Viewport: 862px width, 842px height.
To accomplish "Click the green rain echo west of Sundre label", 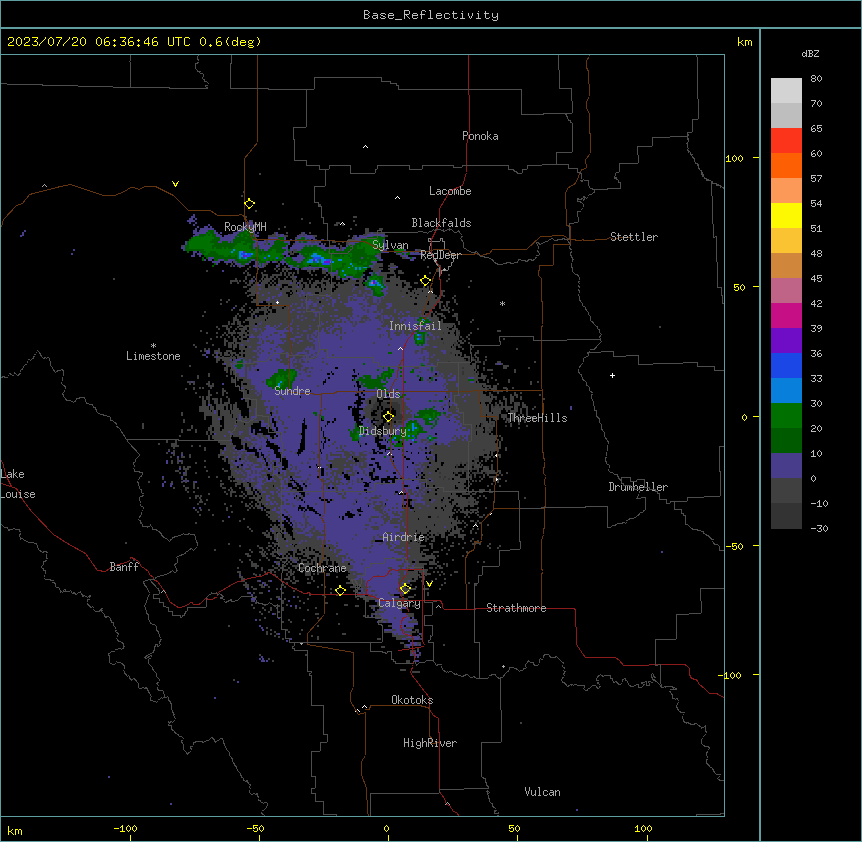I will [x=281, y=378].
